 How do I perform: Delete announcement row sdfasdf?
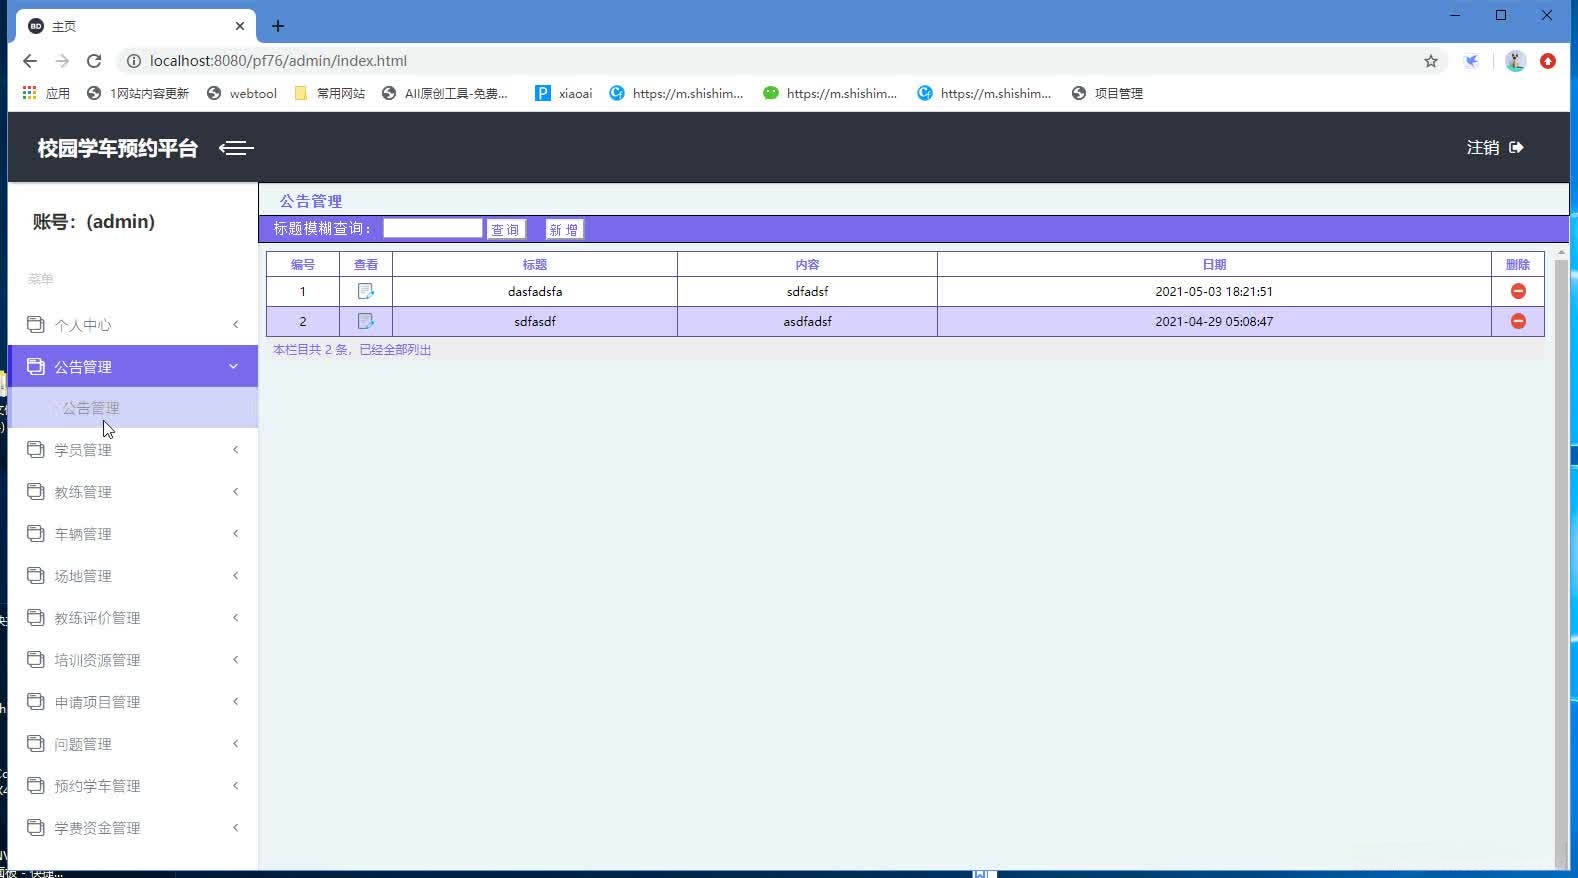[1518, 321]
